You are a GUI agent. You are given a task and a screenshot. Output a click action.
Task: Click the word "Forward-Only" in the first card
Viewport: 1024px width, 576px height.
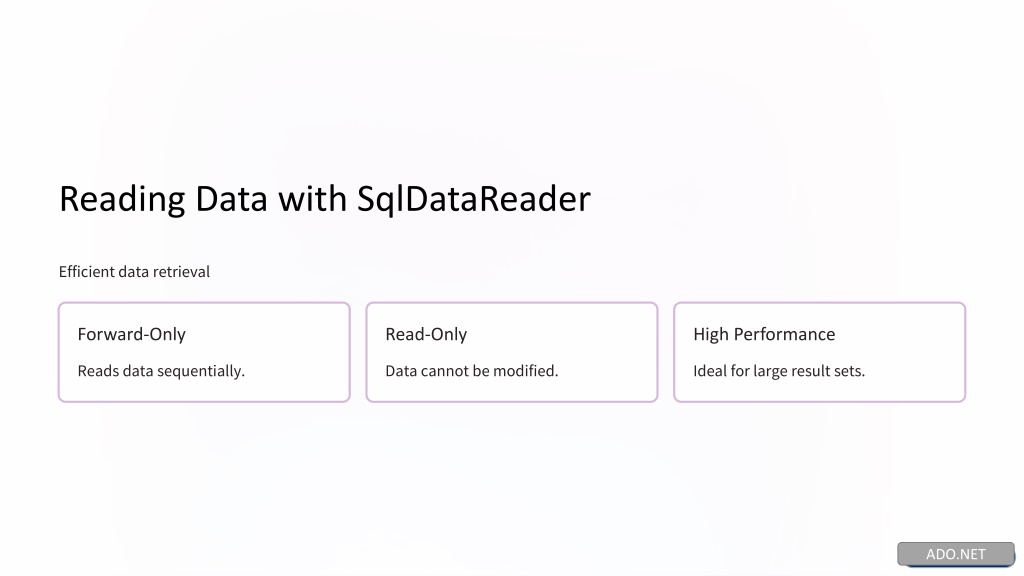coord(131,334)
